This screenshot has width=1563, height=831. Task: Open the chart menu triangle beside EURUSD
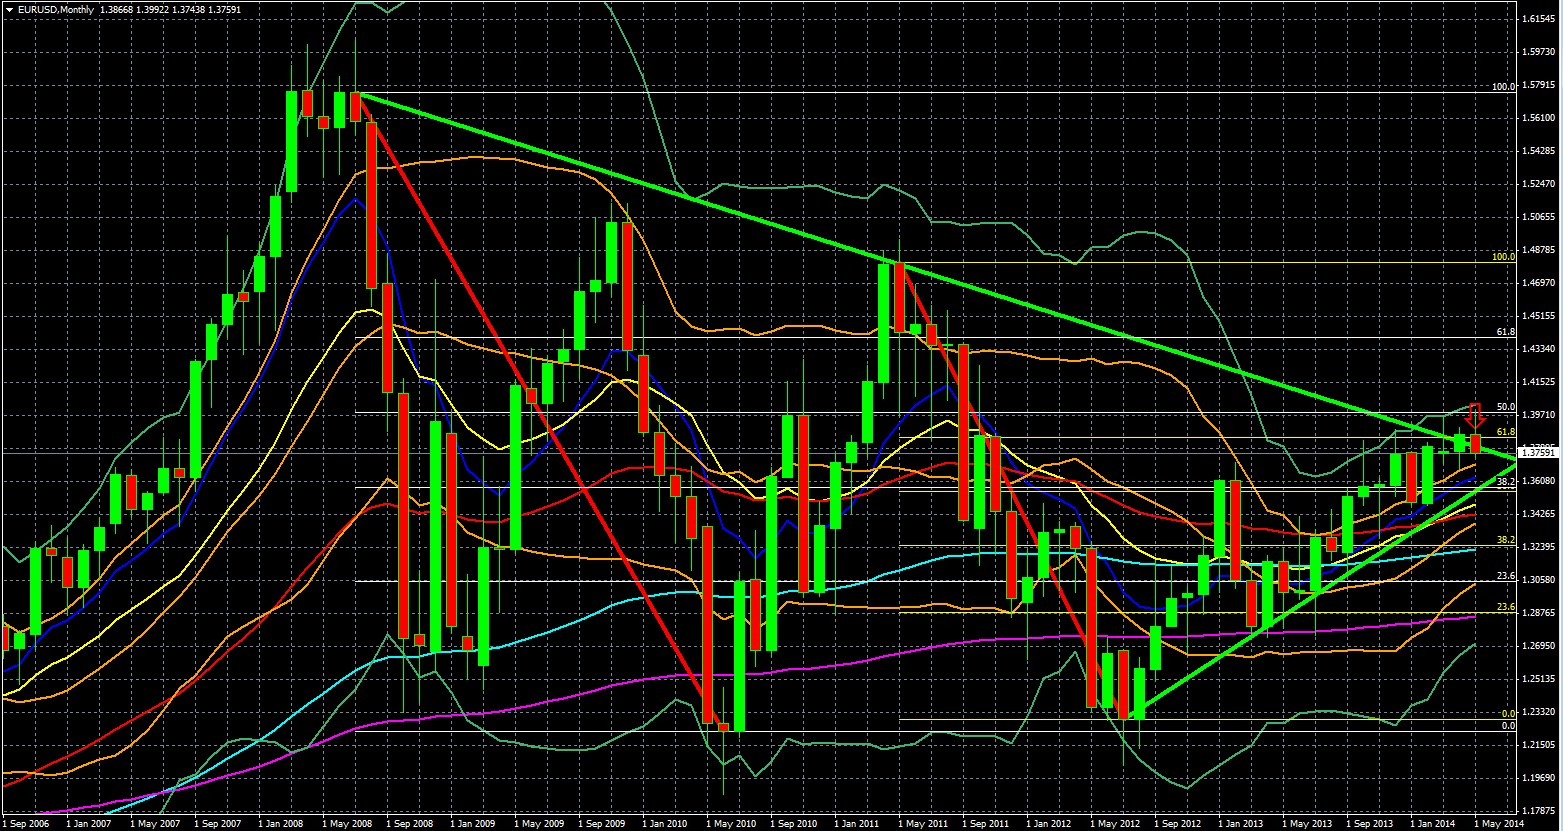tap(8, 9)
